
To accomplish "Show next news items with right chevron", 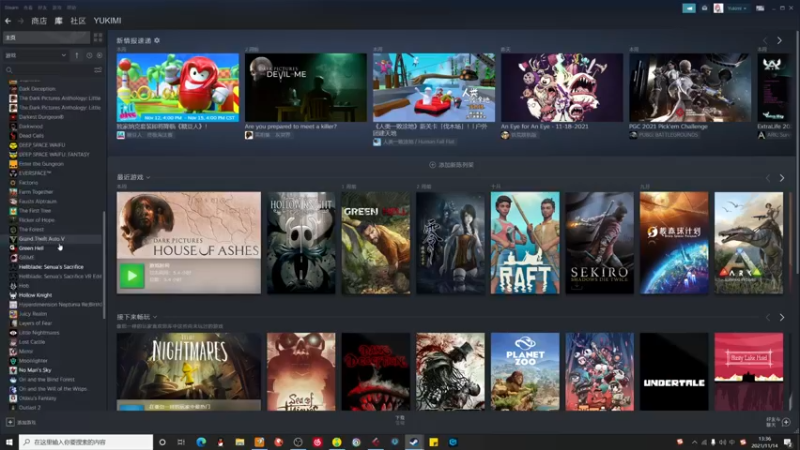I will 779,40.
